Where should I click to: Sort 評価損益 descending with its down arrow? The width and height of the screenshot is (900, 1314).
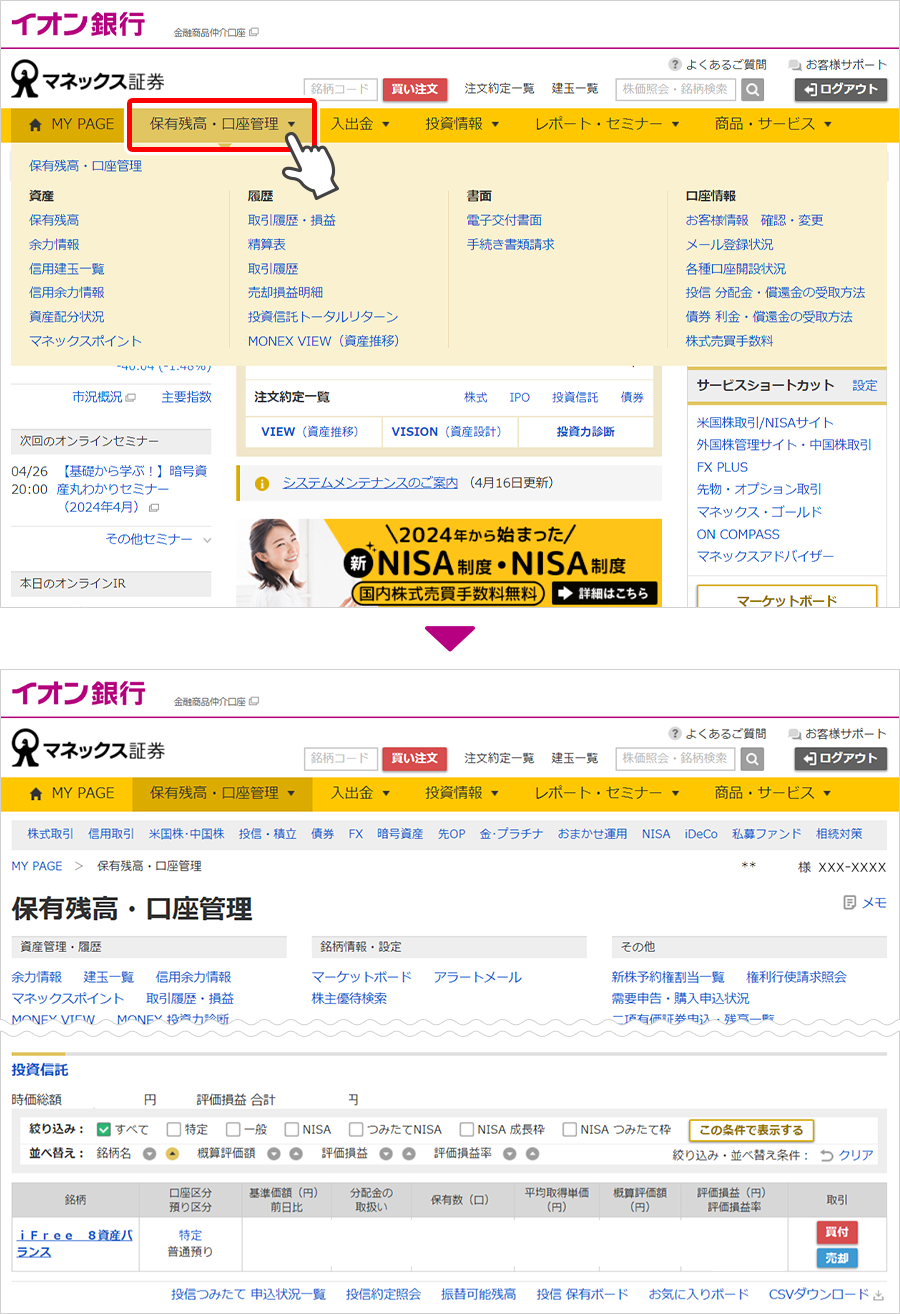point(386,1153)
